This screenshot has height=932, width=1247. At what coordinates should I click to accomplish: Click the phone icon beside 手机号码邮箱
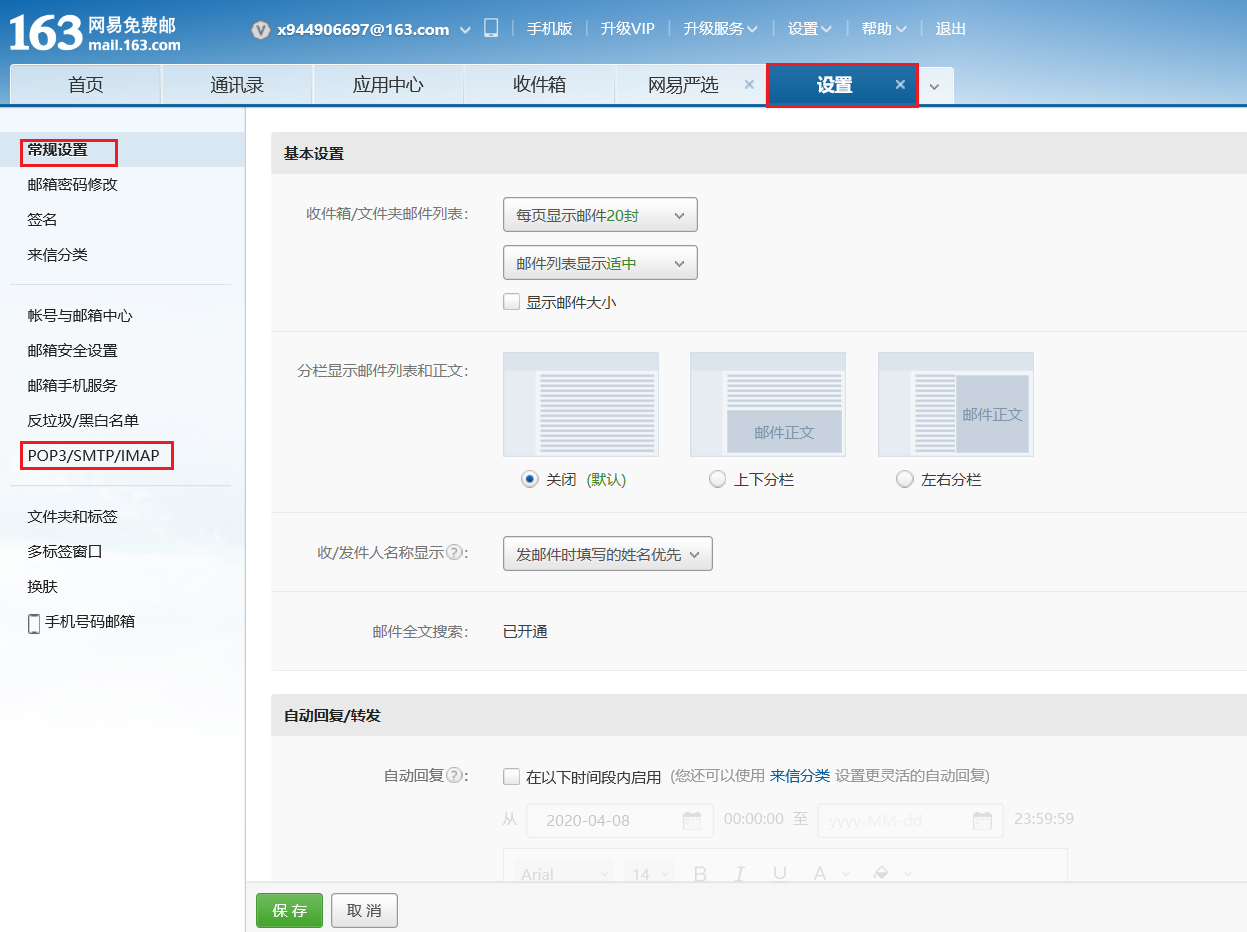(x=34, y=623)
